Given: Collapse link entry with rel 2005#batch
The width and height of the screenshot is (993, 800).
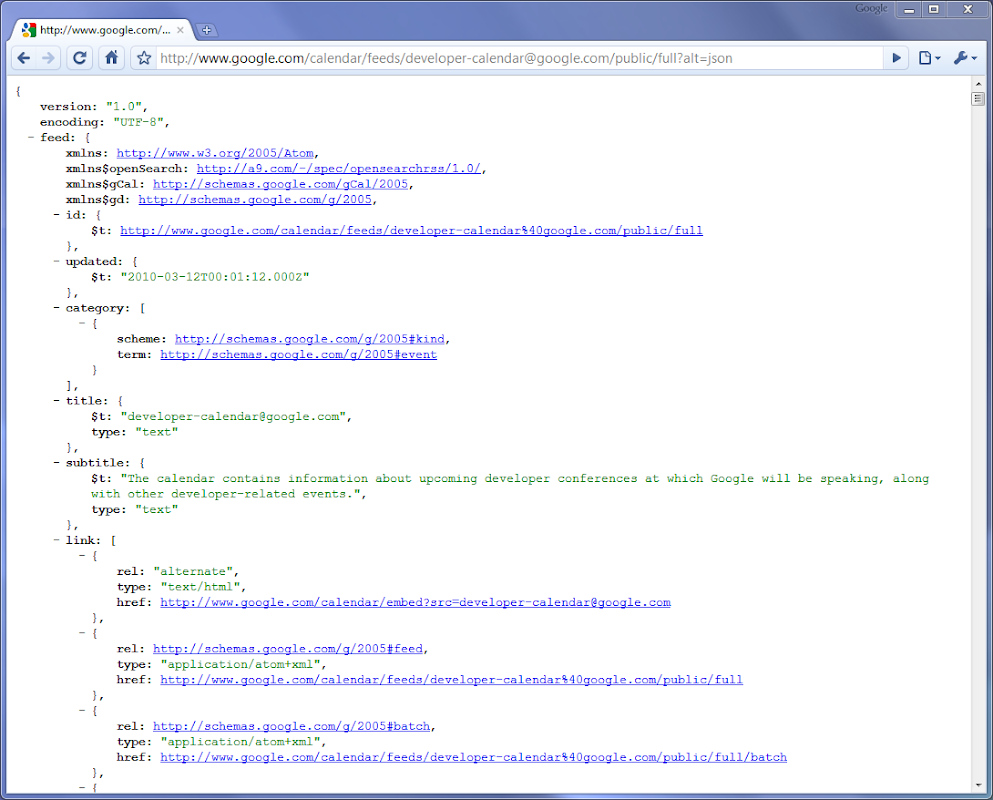Looking at the screenshot, I should pyautogui.click(x=82, y=711).
